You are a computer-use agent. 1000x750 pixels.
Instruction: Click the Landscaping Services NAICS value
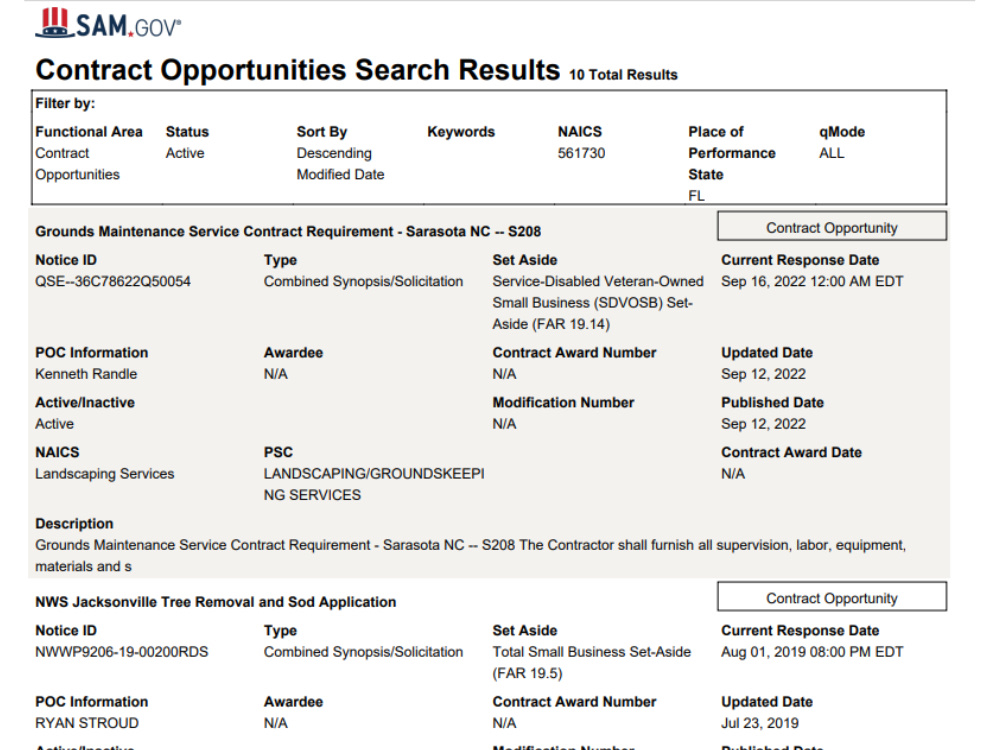coord(105,473)
